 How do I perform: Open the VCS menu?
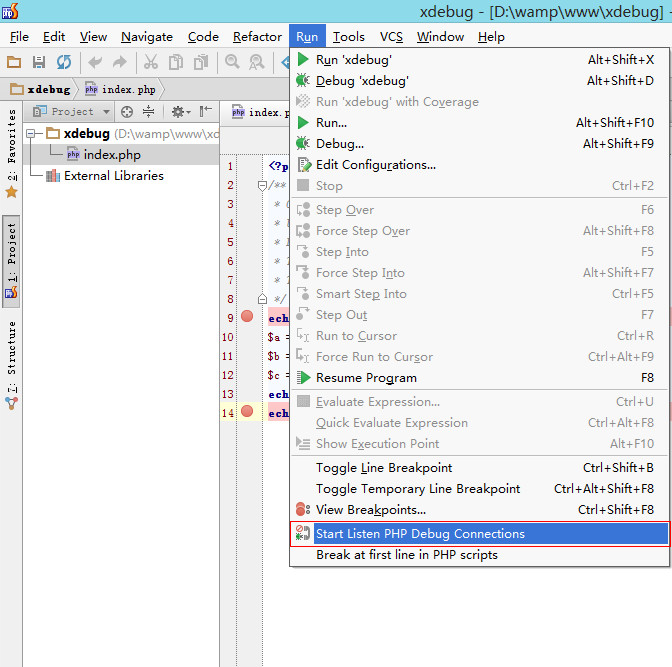391,37
